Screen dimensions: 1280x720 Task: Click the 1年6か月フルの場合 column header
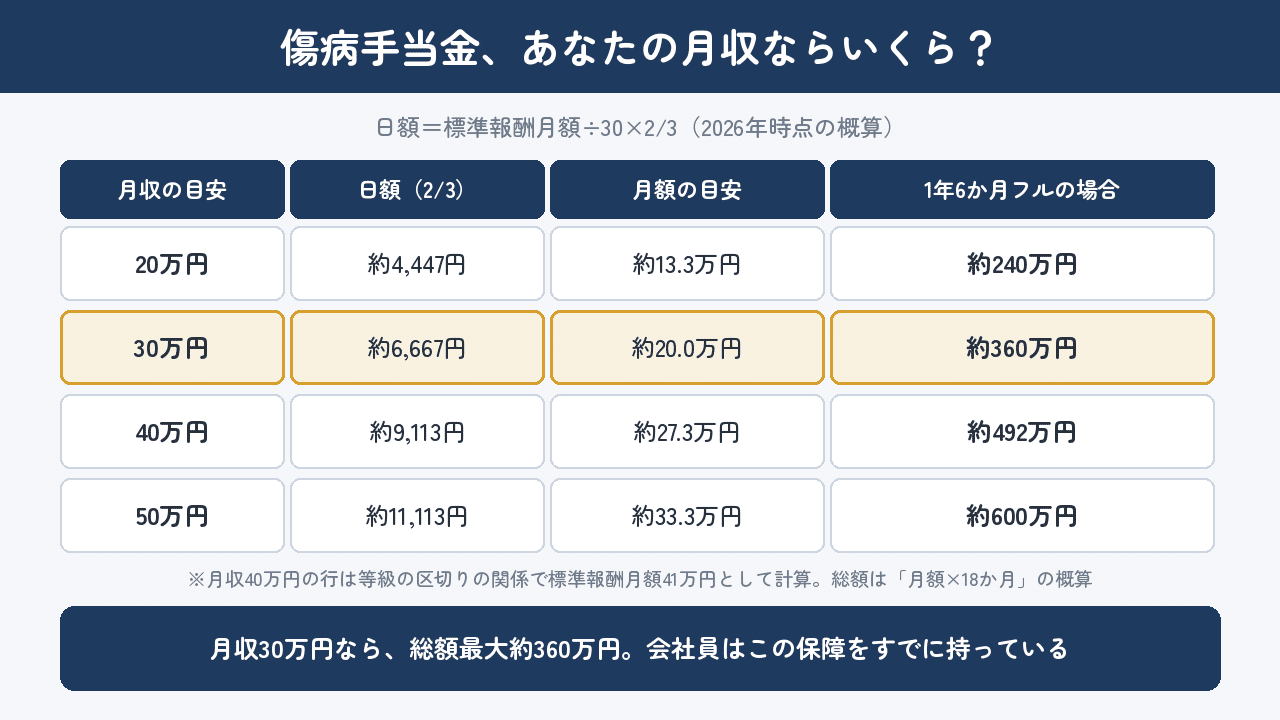point(1022,190)
